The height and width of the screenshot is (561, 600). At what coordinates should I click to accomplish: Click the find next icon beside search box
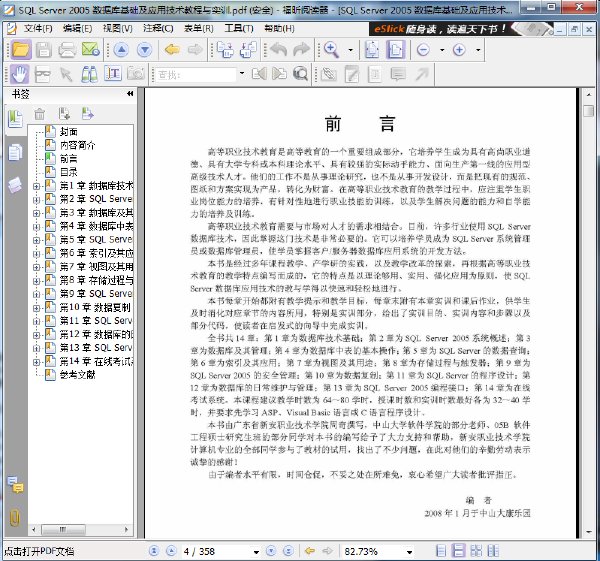click(x=279, y=73)
